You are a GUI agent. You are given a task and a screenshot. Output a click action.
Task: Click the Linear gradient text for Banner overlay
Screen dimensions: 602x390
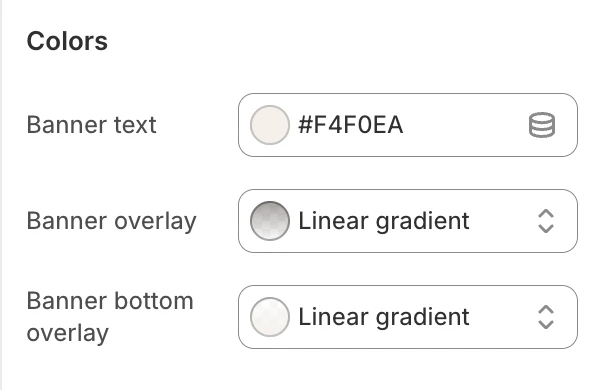coord(384,221)
